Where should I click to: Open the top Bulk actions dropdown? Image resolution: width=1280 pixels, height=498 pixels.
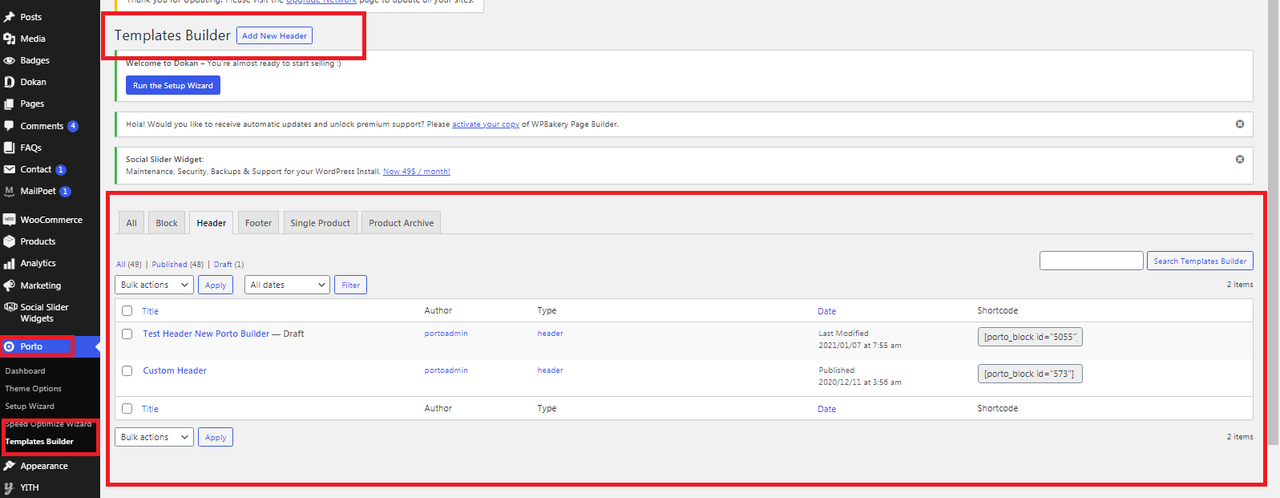[x=154, y=285]
